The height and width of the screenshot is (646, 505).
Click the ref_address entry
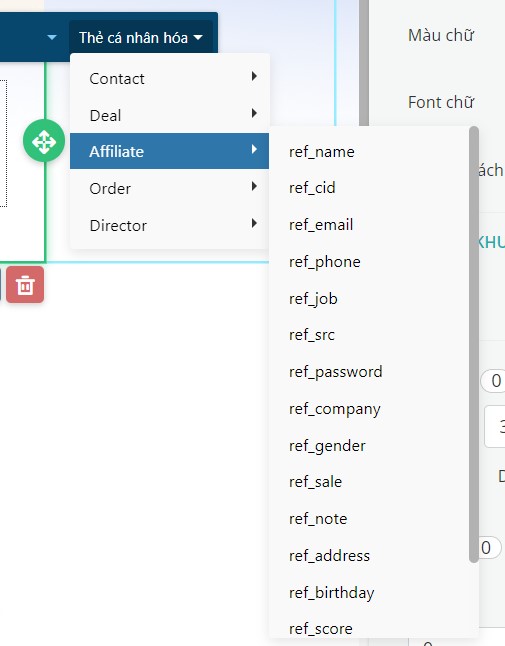point(329,556)
